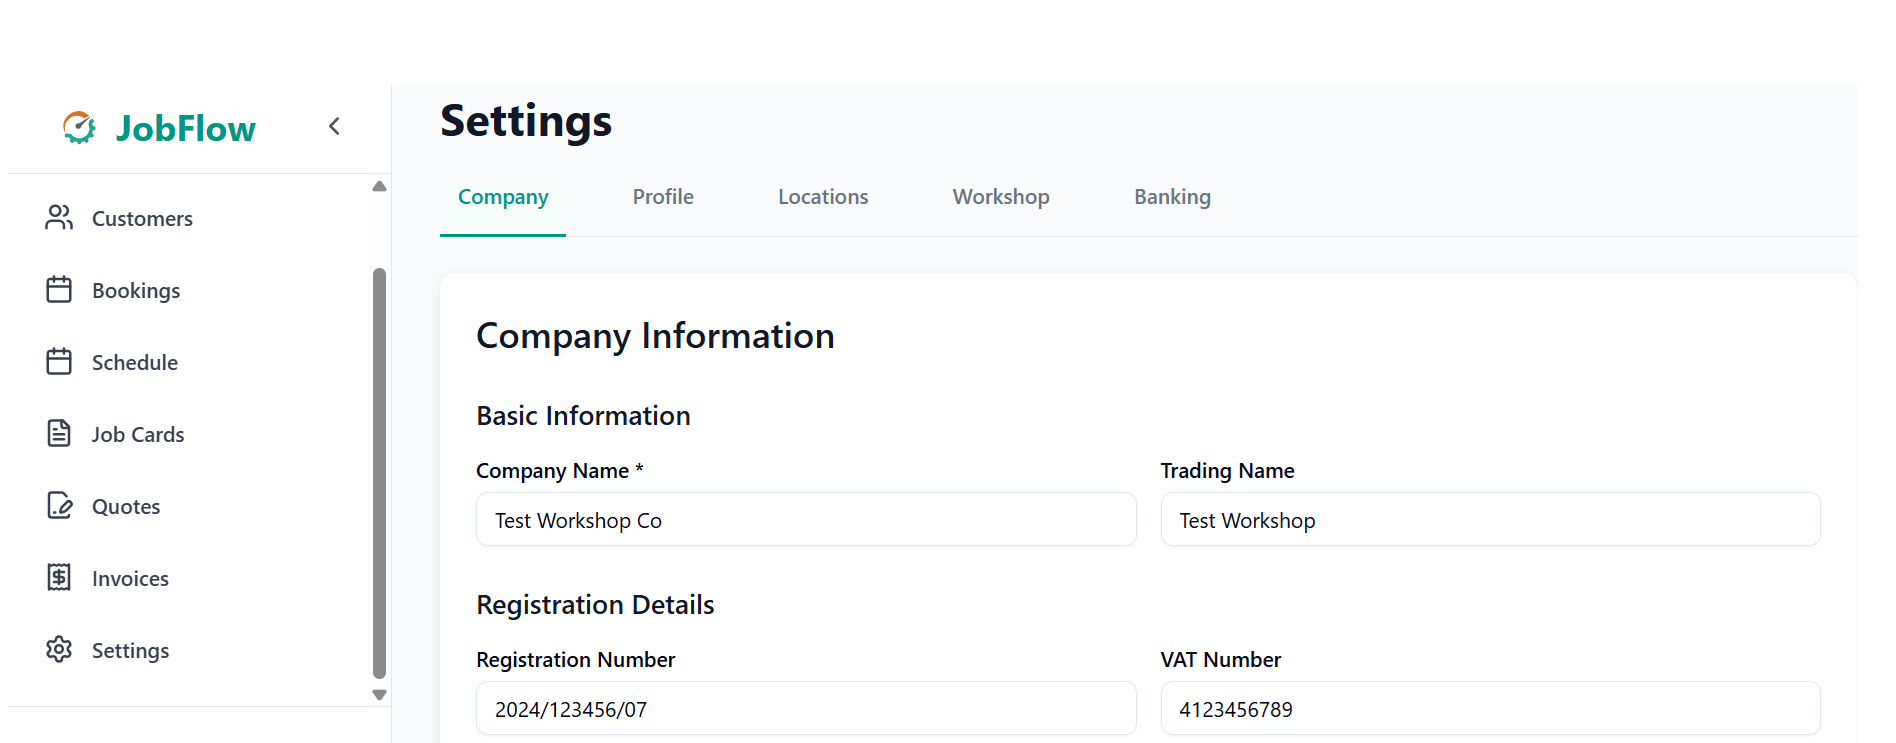The width and height of the screenshot is (1896, 743).
Task: Click the Settings gear icon in sidebar
Action: click(59, 650)
